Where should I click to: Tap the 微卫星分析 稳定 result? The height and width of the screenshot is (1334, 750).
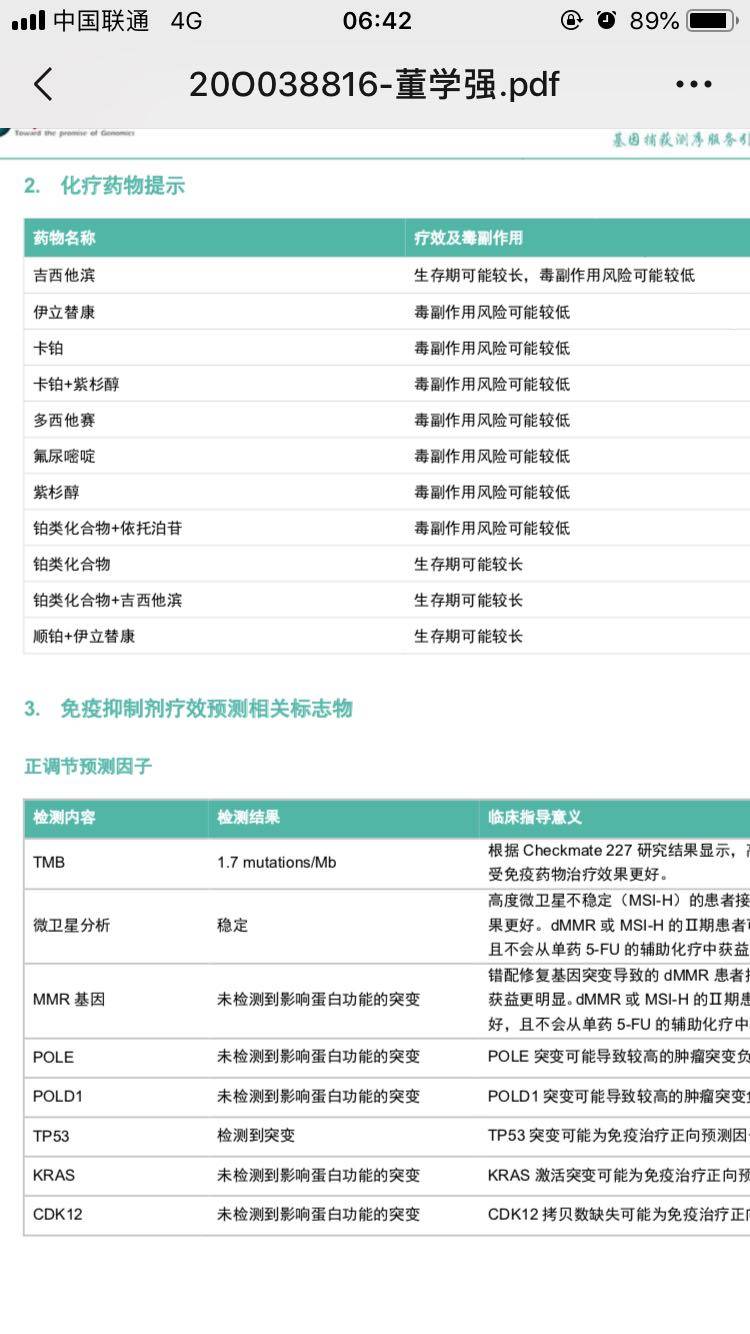[x=232, y=925]
